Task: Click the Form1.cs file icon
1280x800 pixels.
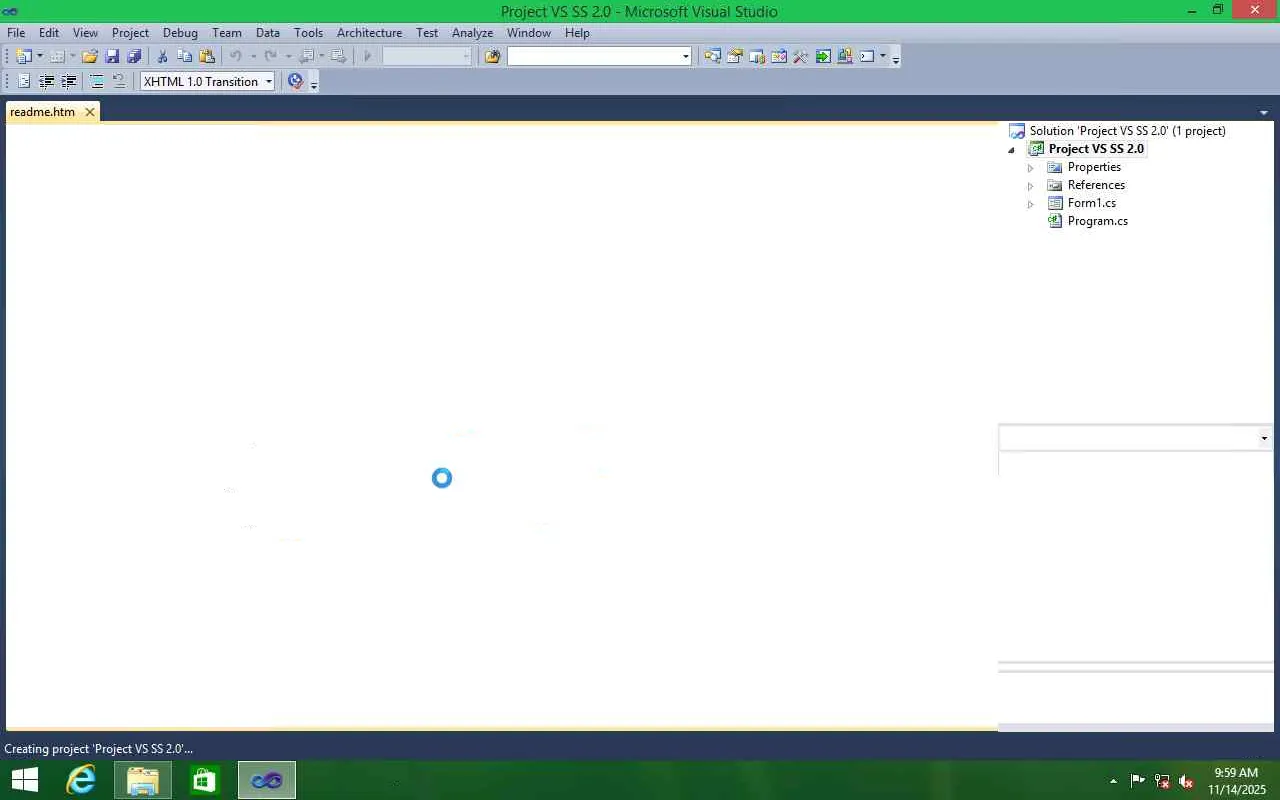Action: 1055,203
